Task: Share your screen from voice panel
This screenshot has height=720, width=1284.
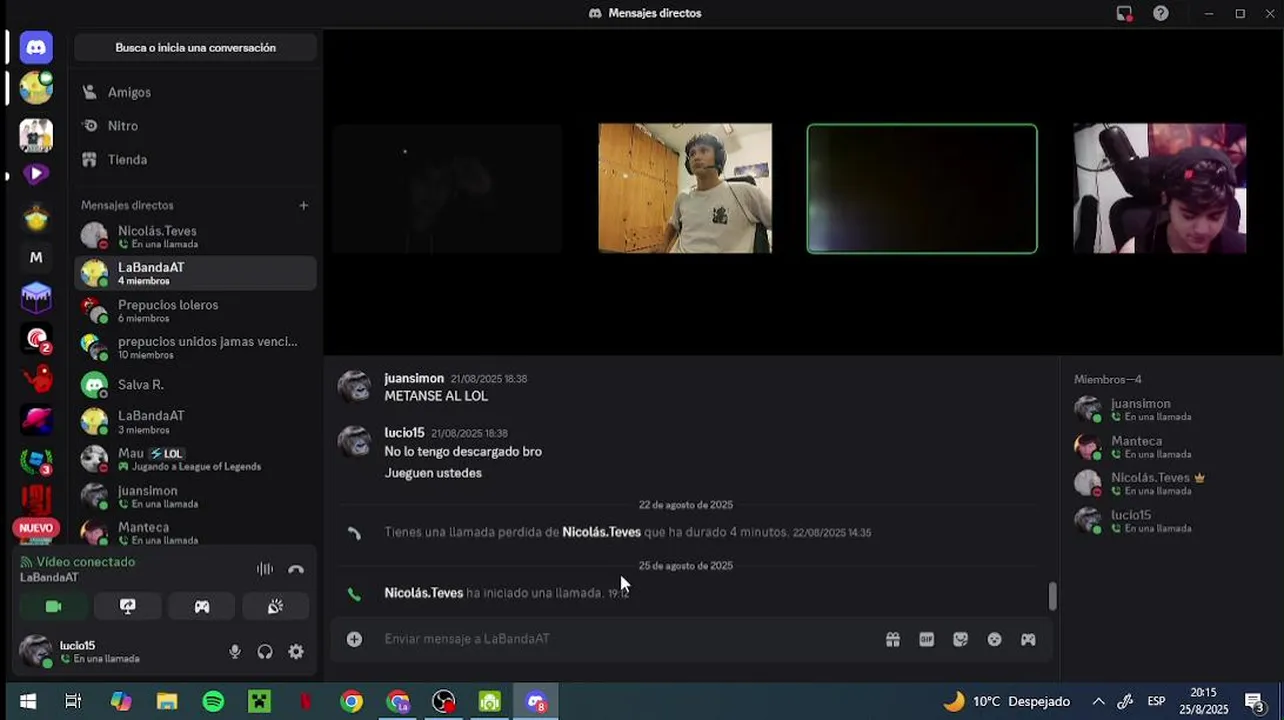Action: click(x=128, y=606)
